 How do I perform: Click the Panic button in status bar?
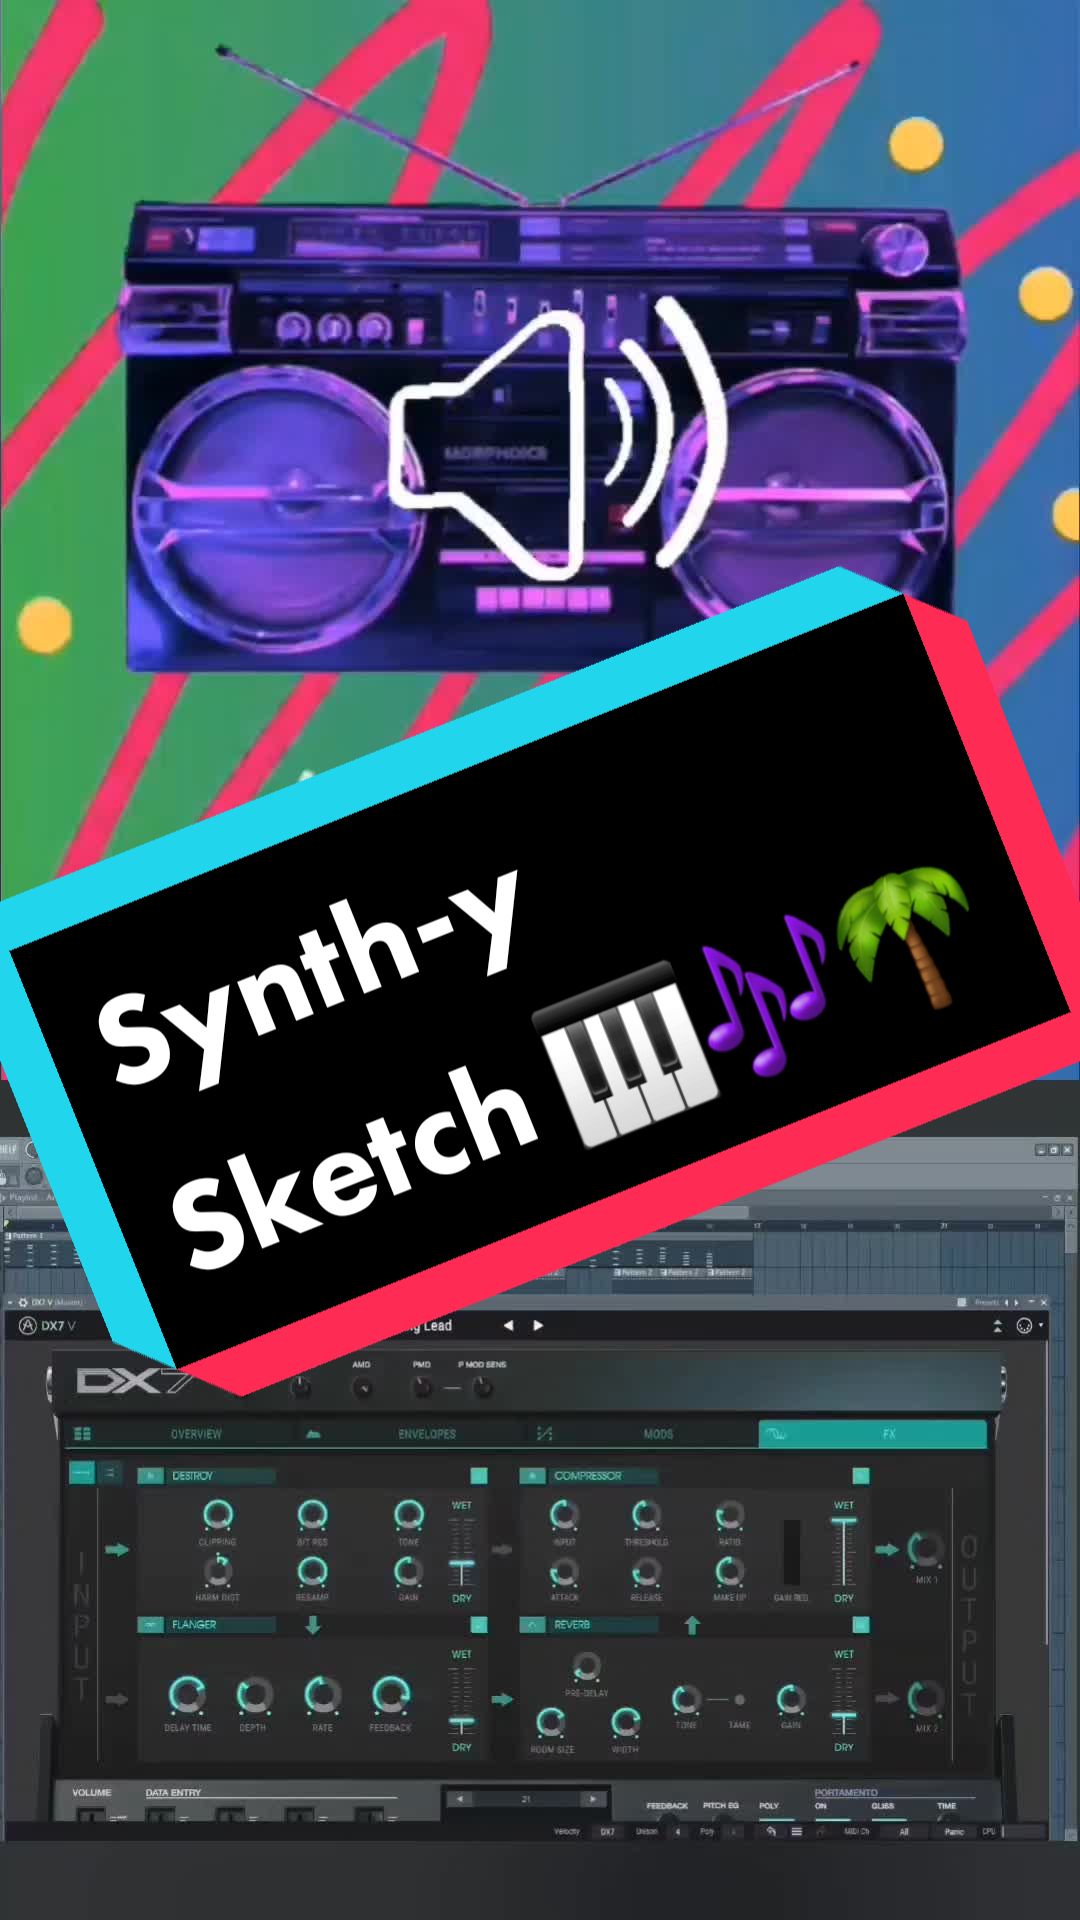point(954,1832)
